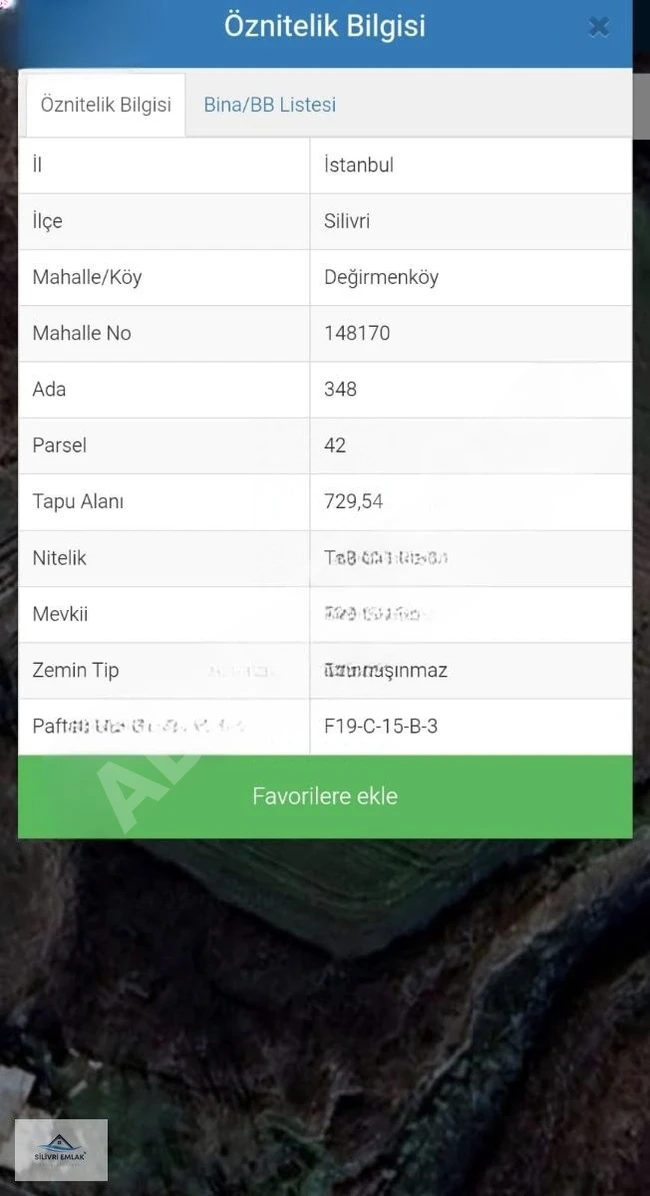Click the Zemin Tip row label
This screenshot has height=1196, width=650.
point(76,670)
